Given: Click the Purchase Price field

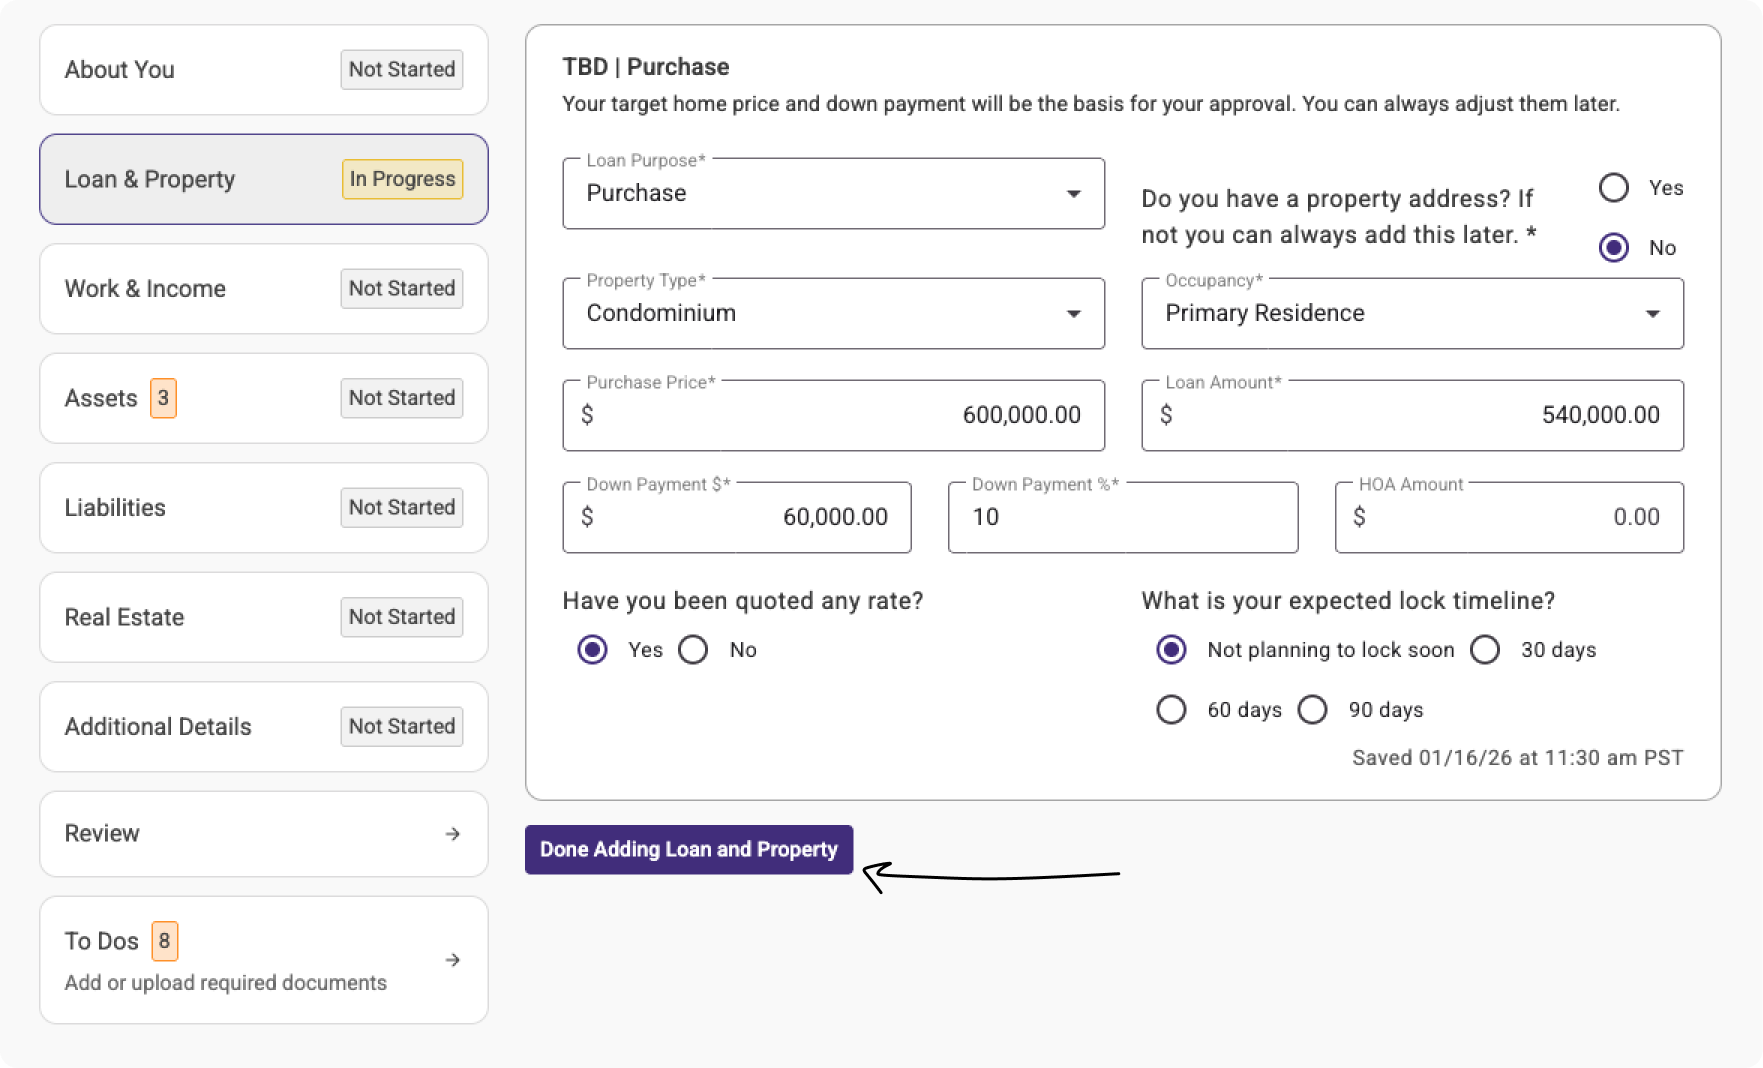Looking at the screenshot, I should point(833,416).
